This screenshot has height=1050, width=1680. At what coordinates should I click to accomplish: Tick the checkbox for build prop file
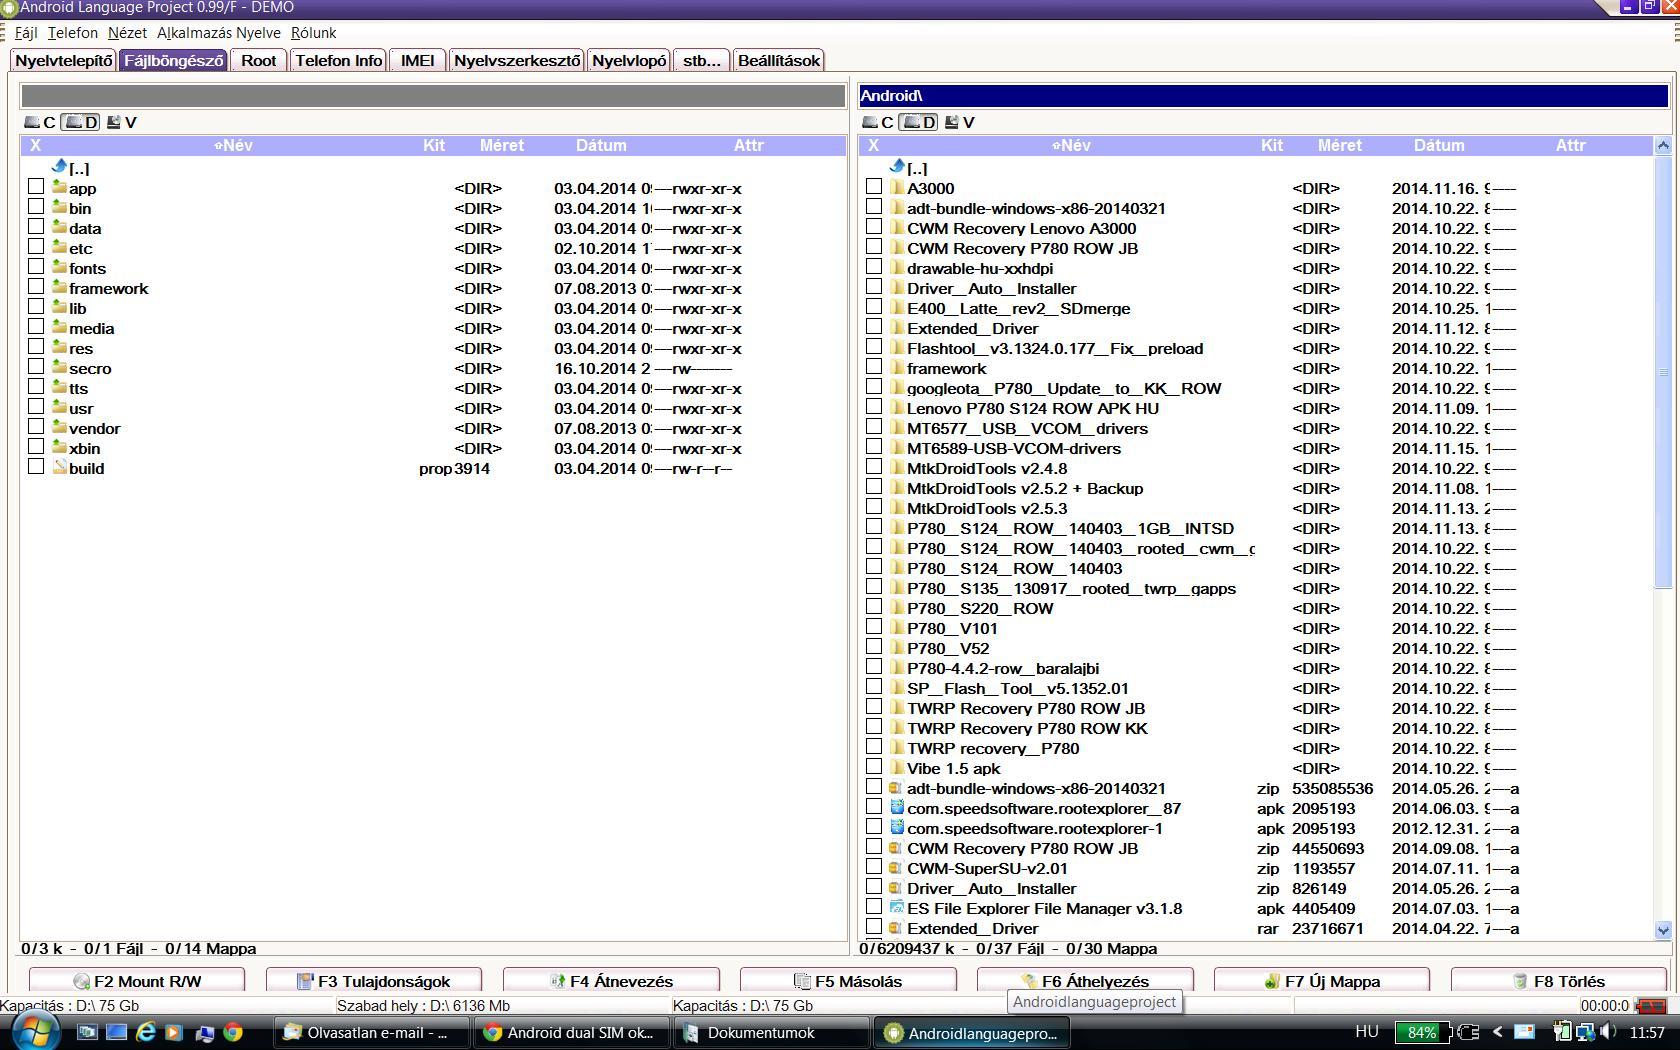36,467
